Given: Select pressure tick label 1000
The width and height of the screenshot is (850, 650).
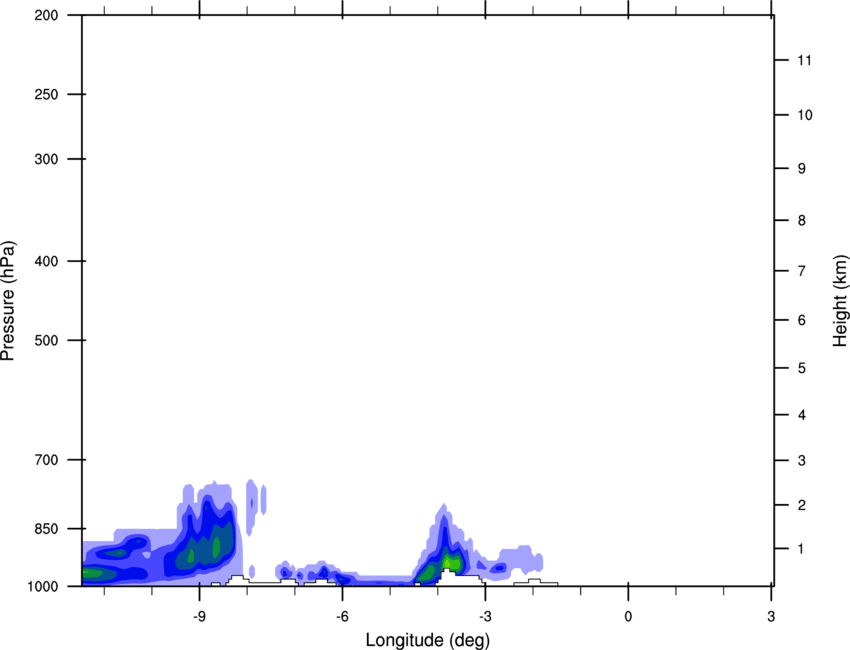Looking at the screenshot, I should pos(43,586).
